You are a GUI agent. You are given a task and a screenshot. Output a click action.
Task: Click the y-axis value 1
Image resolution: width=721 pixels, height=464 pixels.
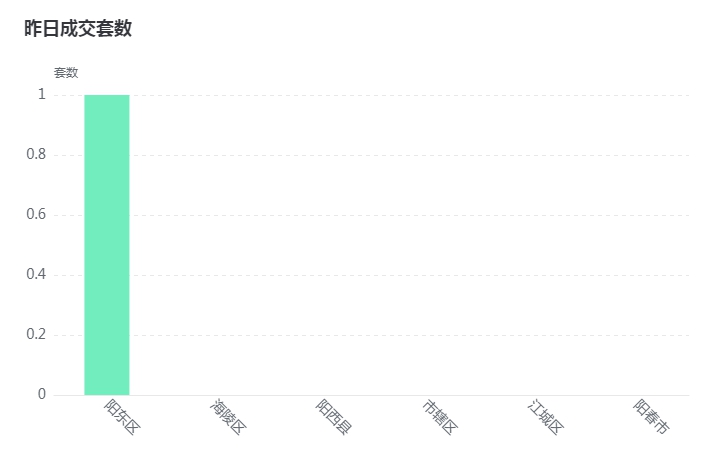(42, 94)
